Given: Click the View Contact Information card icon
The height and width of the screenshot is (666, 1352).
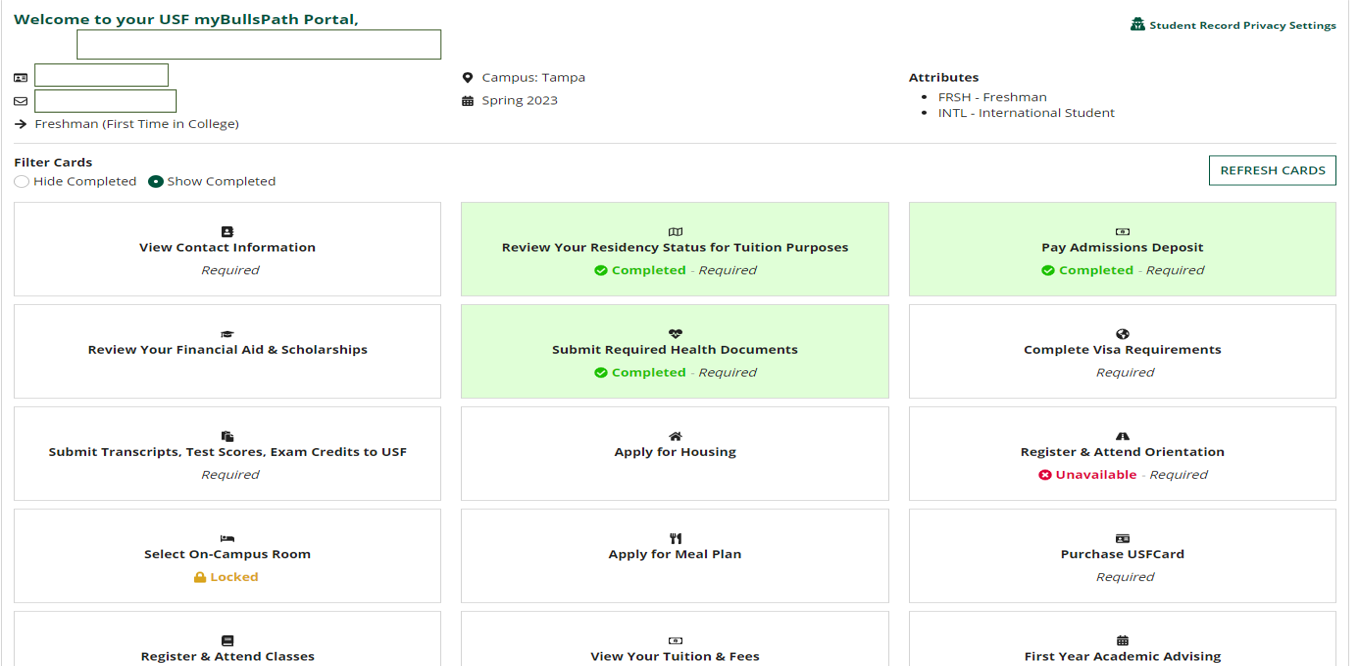Looking at the screenshot, I should click(x=227, y=231).
